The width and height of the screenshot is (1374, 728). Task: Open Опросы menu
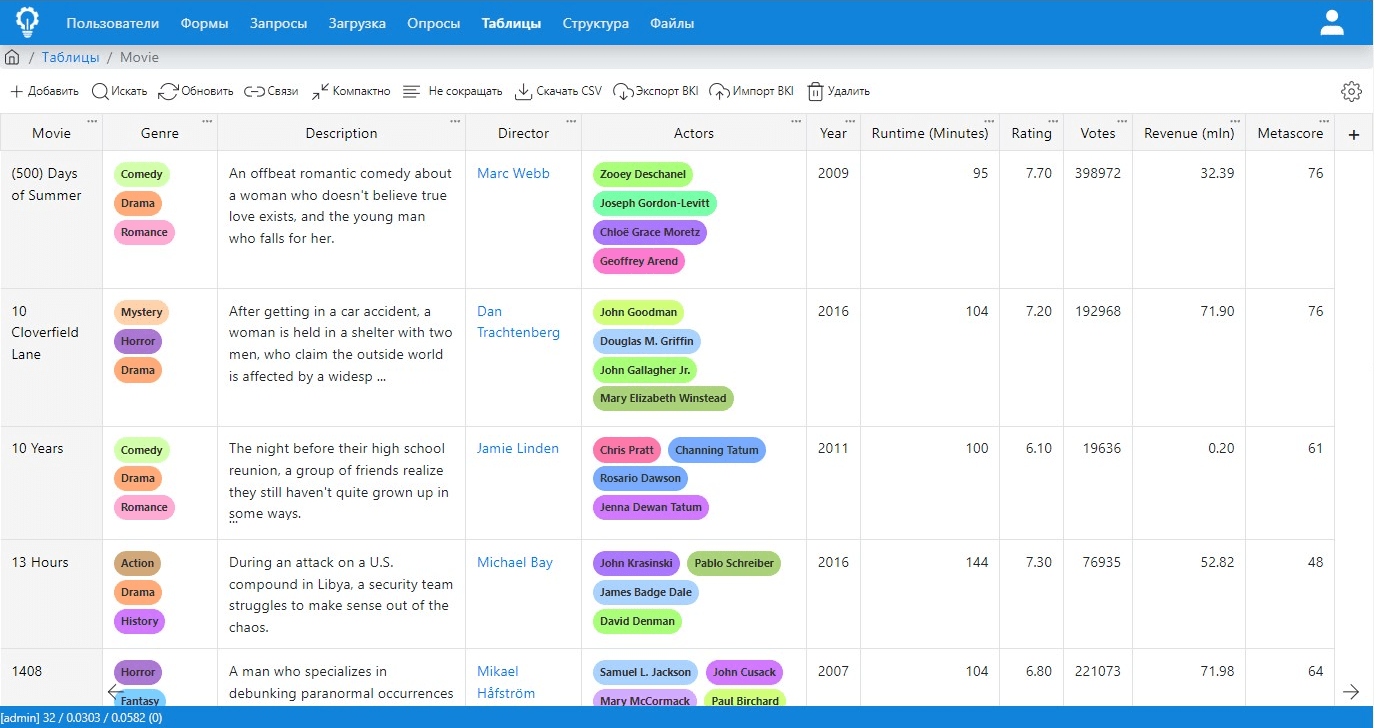[434, 23]
